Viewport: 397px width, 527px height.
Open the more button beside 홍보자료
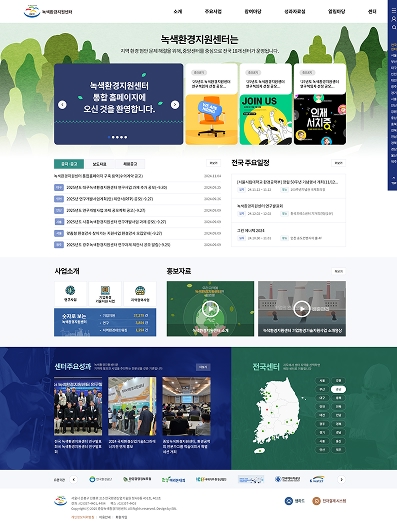[x=338, y=271]
